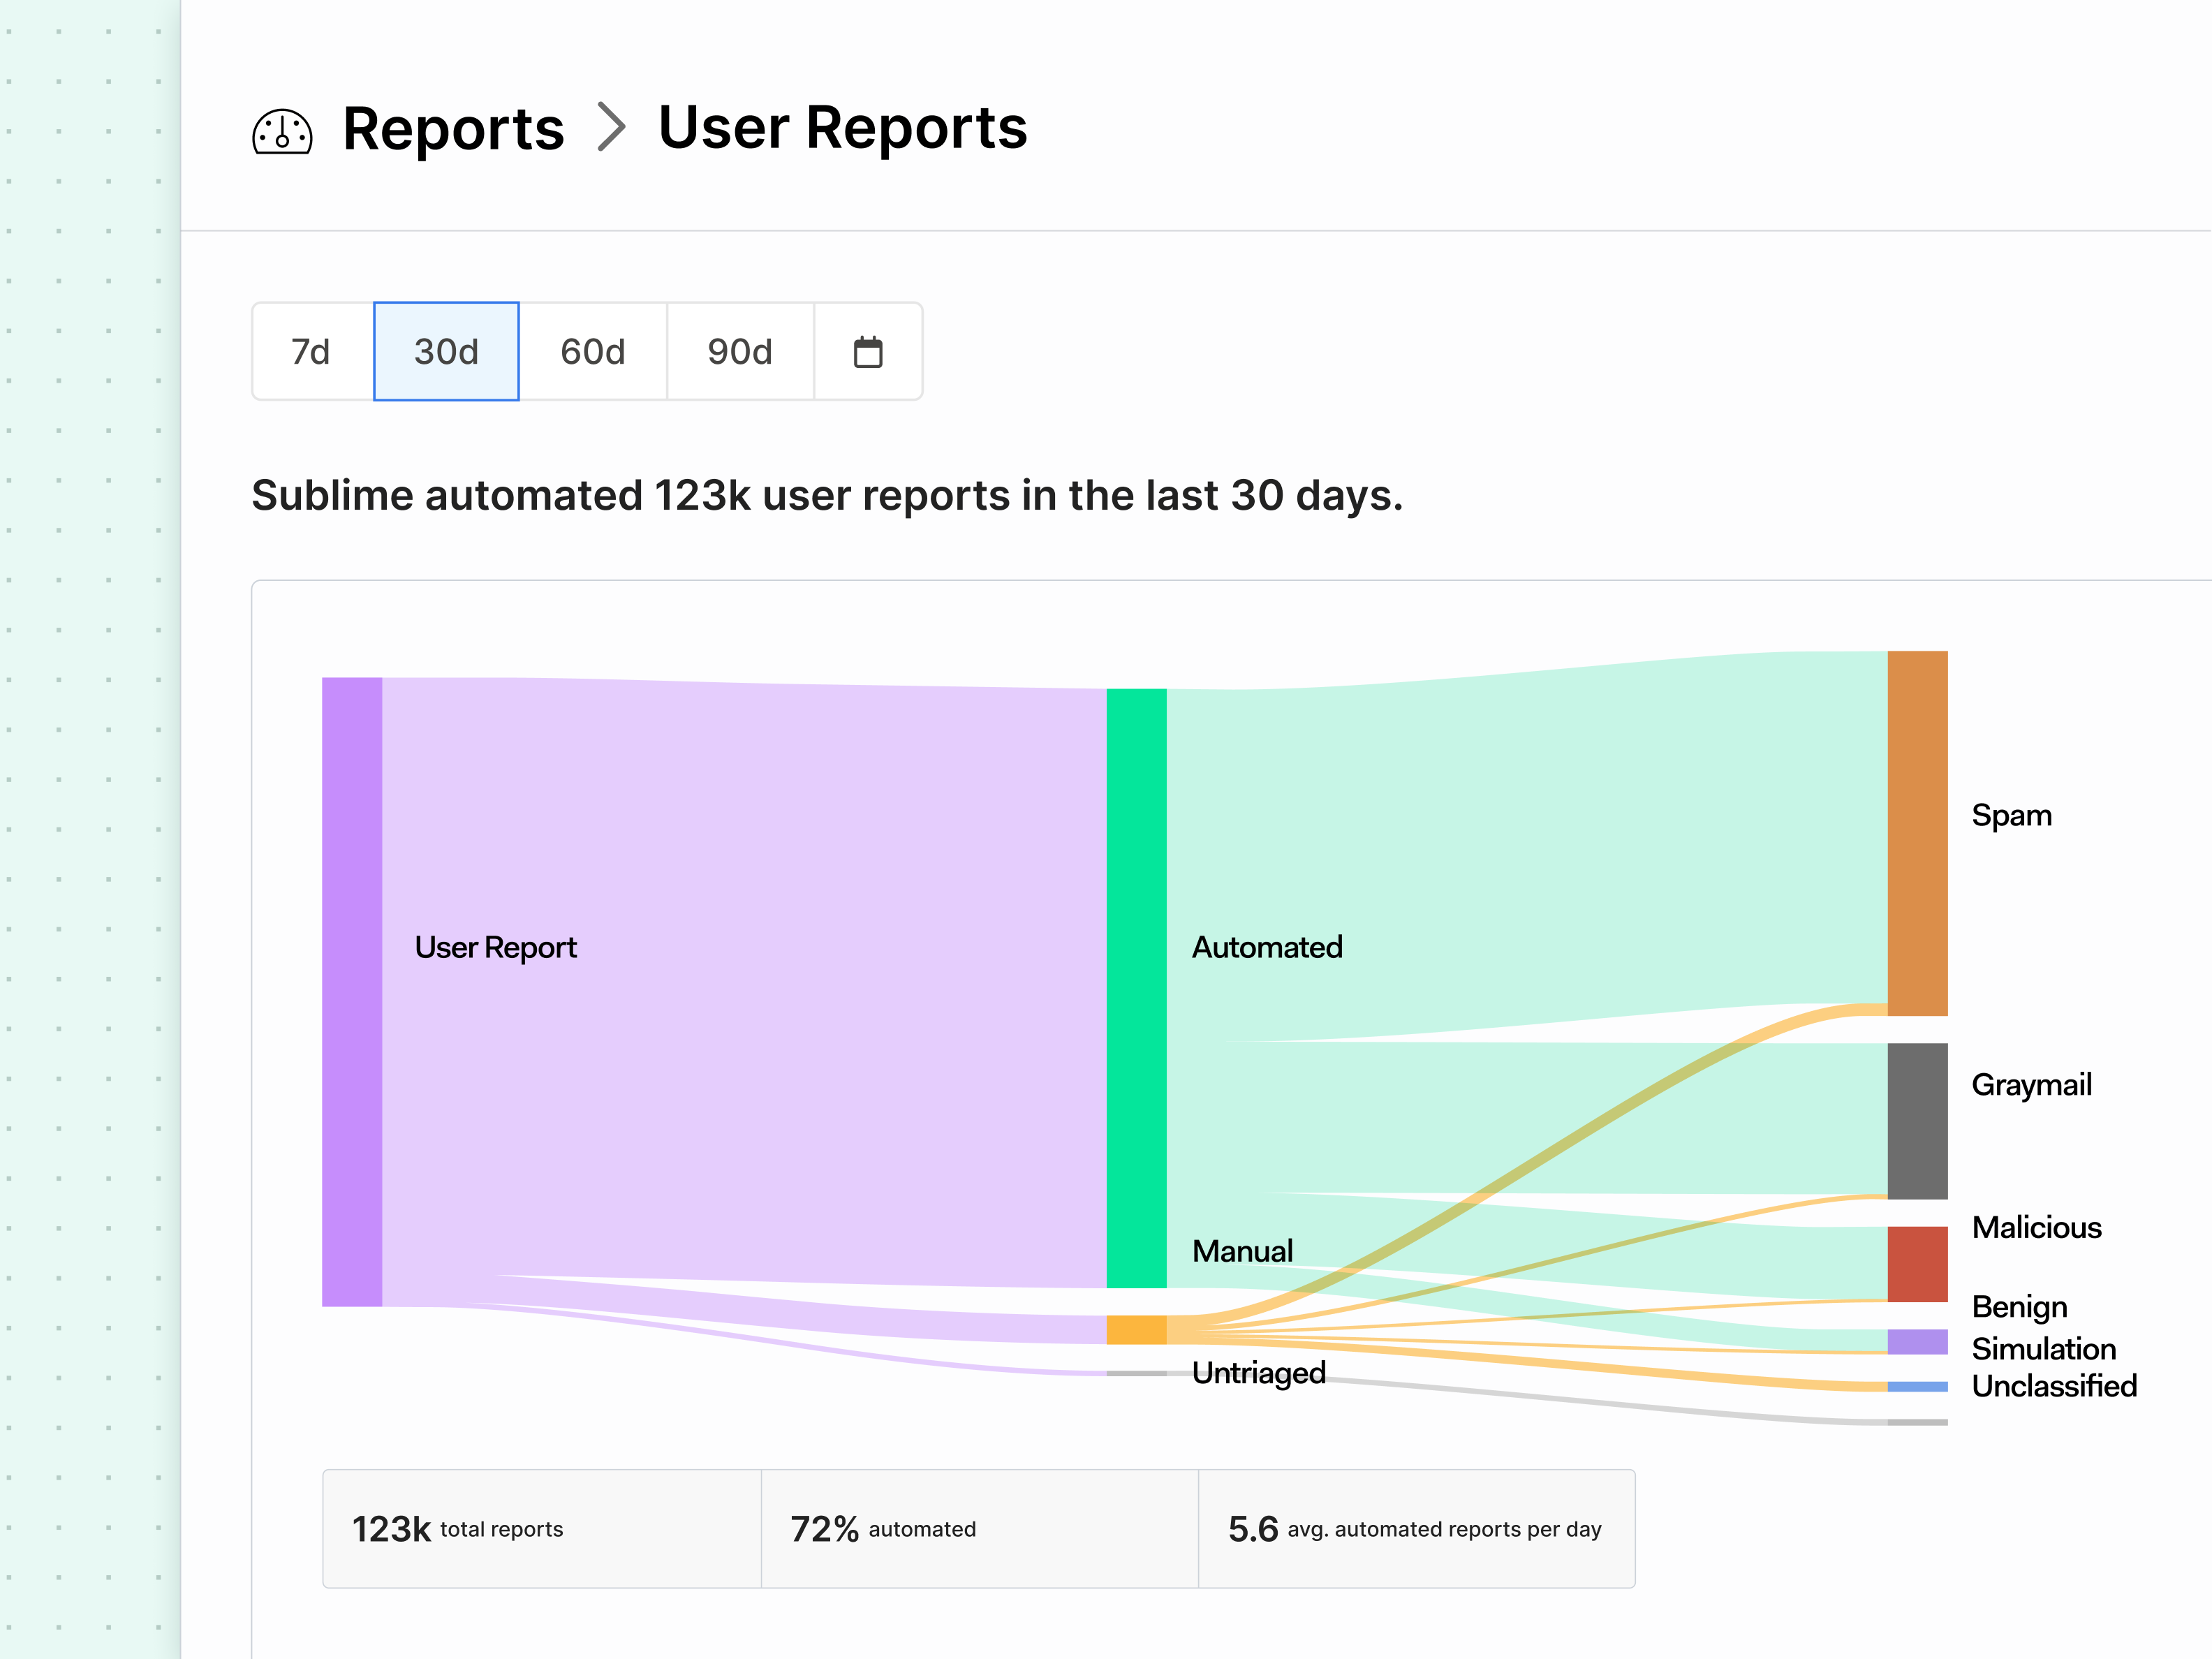The width and height of the screenshot is (2212, 1659).
Task: Click the breadcrumb chevron separator
Action: point(611,128)
